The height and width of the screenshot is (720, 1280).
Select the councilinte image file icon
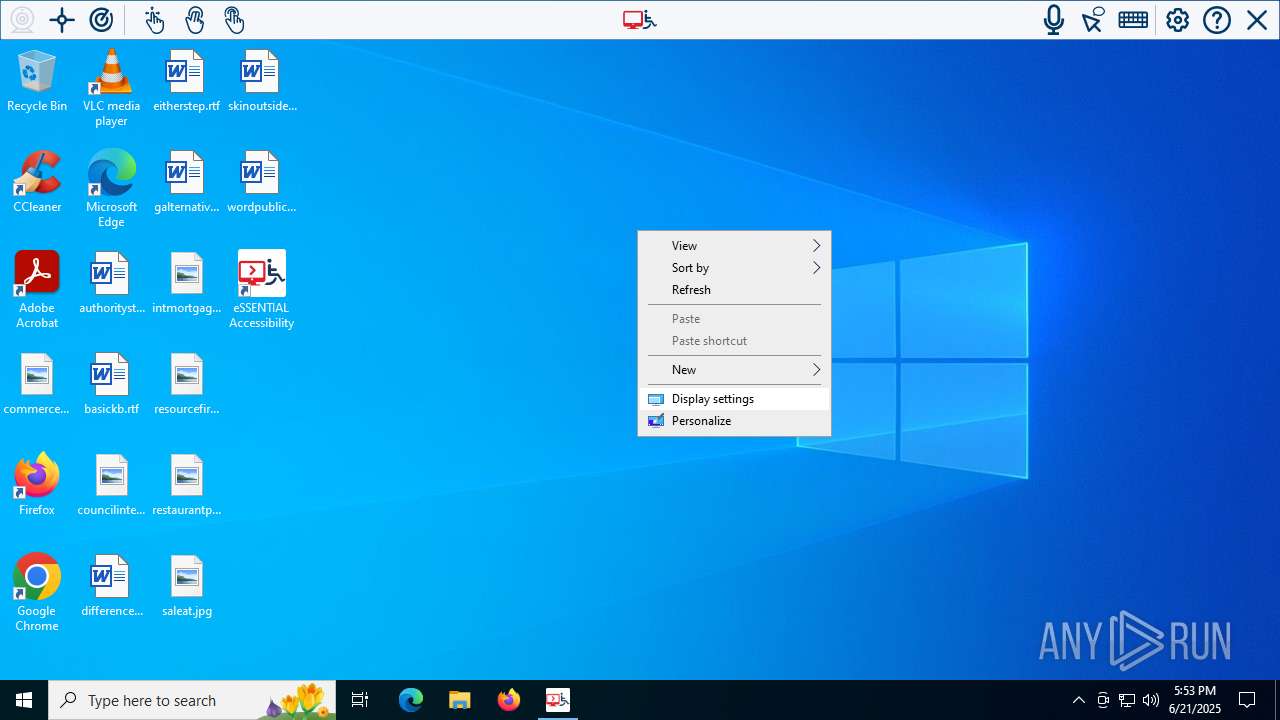[111, 485]
